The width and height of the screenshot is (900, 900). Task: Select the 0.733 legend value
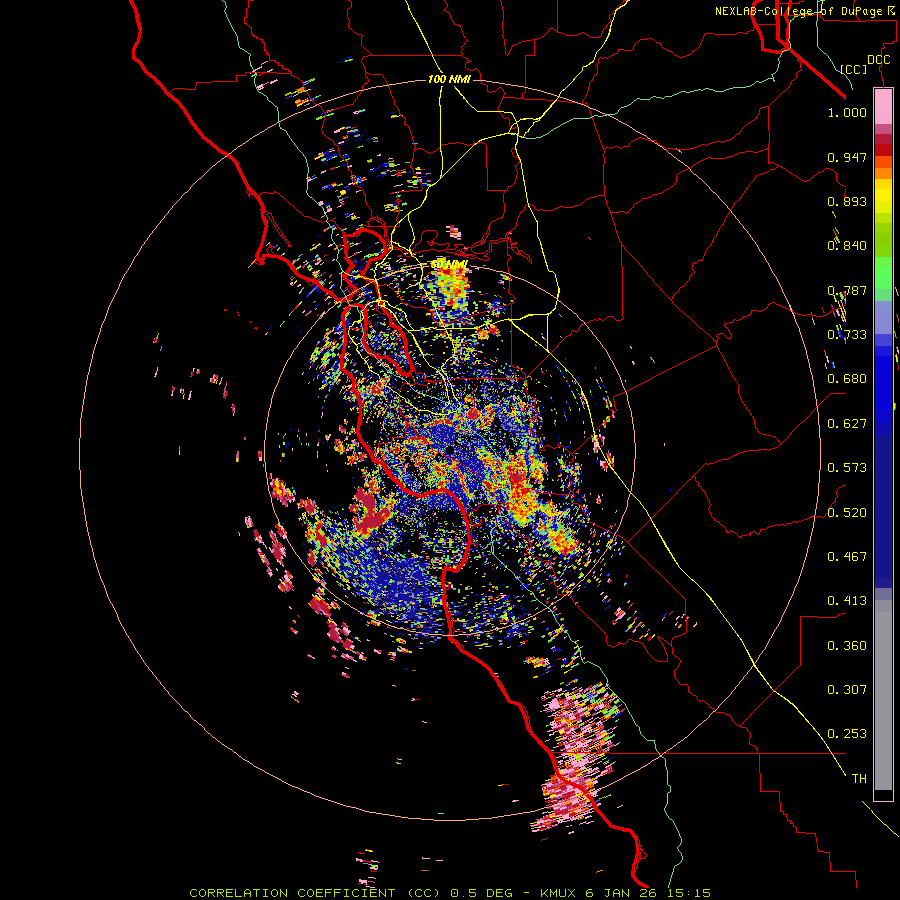(847, 335)
